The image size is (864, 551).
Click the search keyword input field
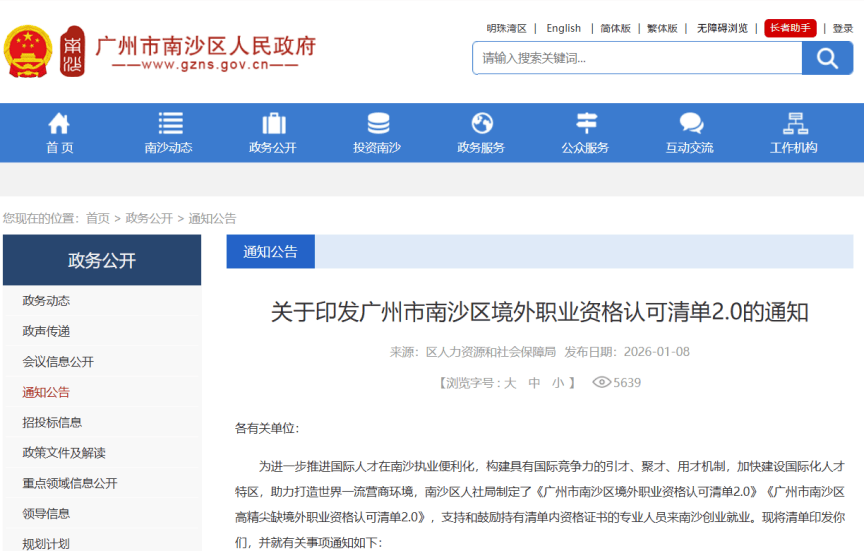637,58
